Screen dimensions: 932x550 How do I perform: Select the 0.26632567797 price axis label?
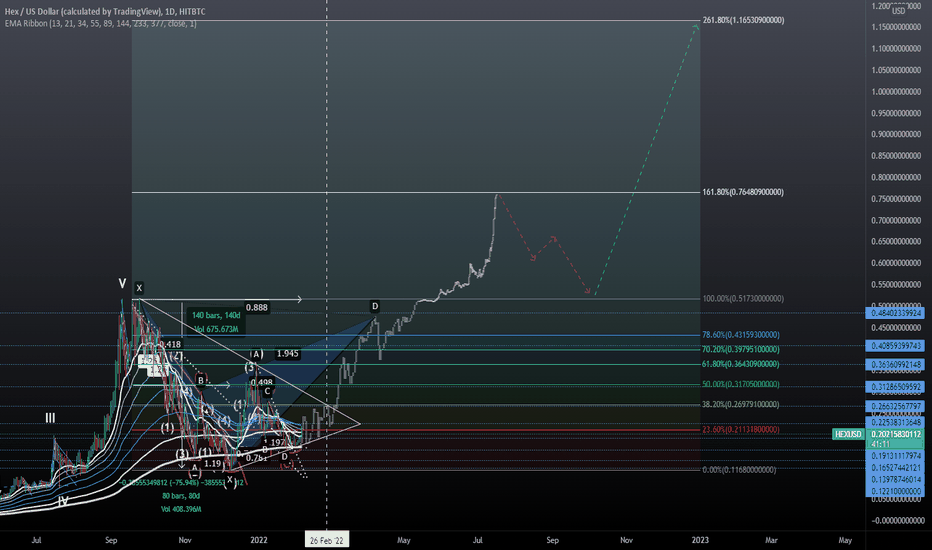[x=896, y=407]
